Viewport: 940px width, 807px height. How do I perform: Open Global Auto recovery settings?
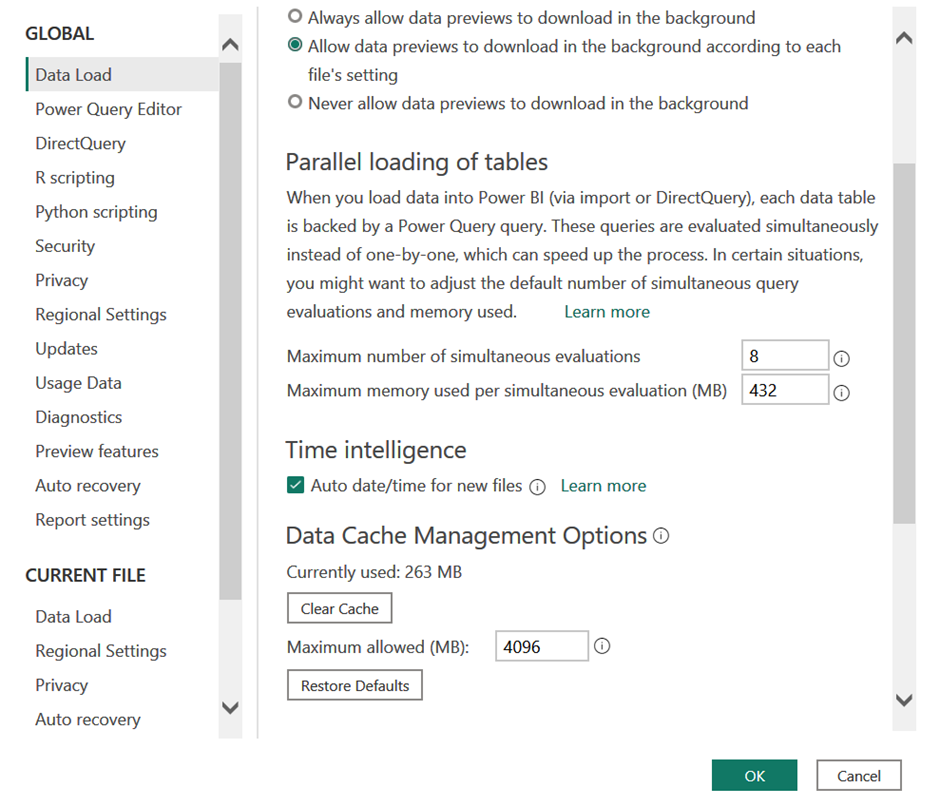pyautogui.click(x=88, y=485)
